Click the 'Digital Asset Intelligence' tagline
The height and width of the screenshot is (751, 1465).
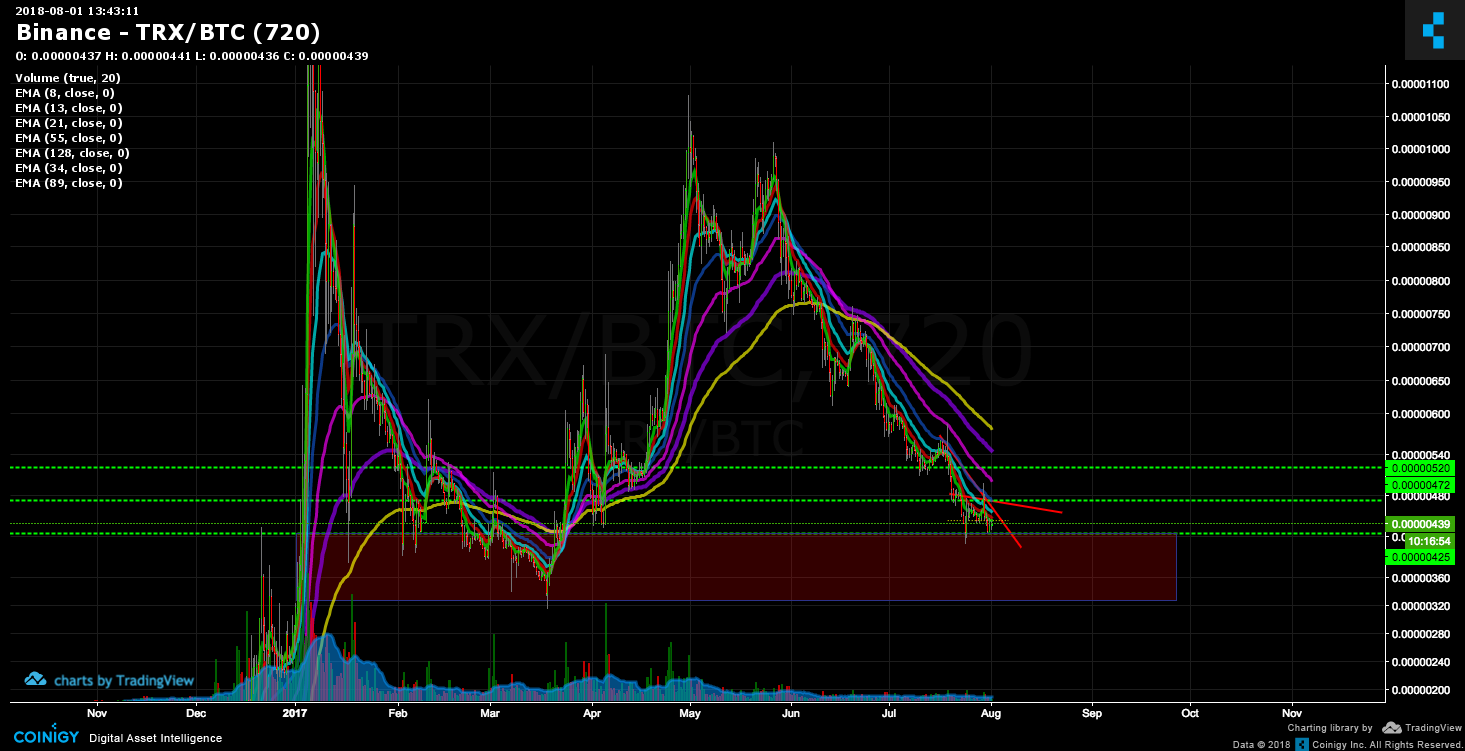[x=156, y=739]
